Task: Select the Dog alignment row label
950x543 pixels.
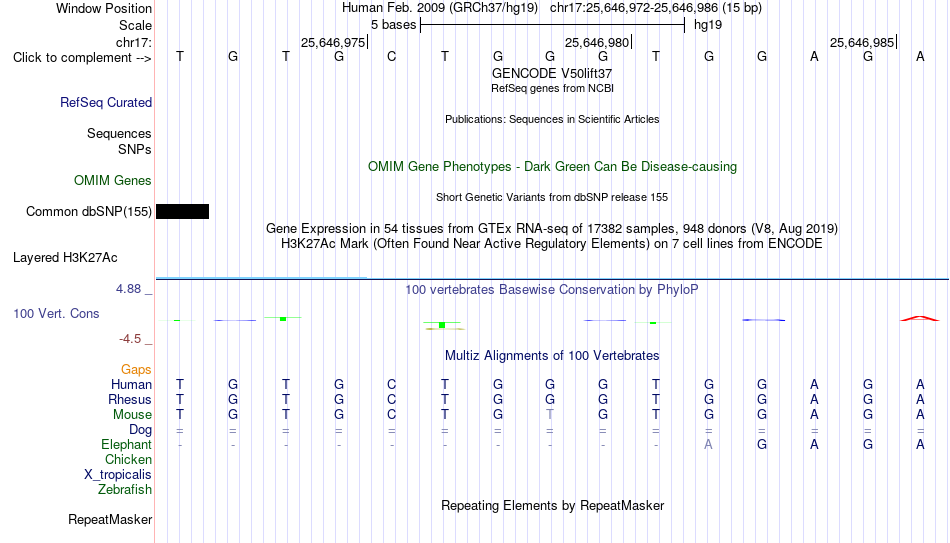Action: (141, 430)
